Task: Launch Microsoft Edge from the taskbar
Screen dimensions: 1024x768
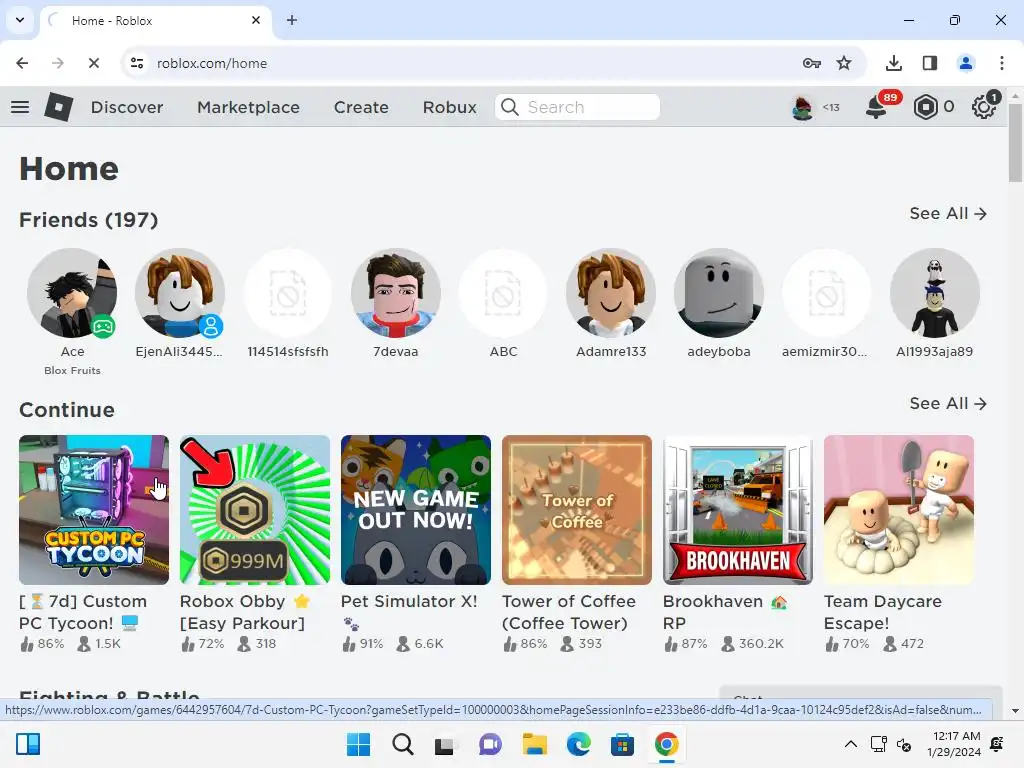Action: pos(578,744)
